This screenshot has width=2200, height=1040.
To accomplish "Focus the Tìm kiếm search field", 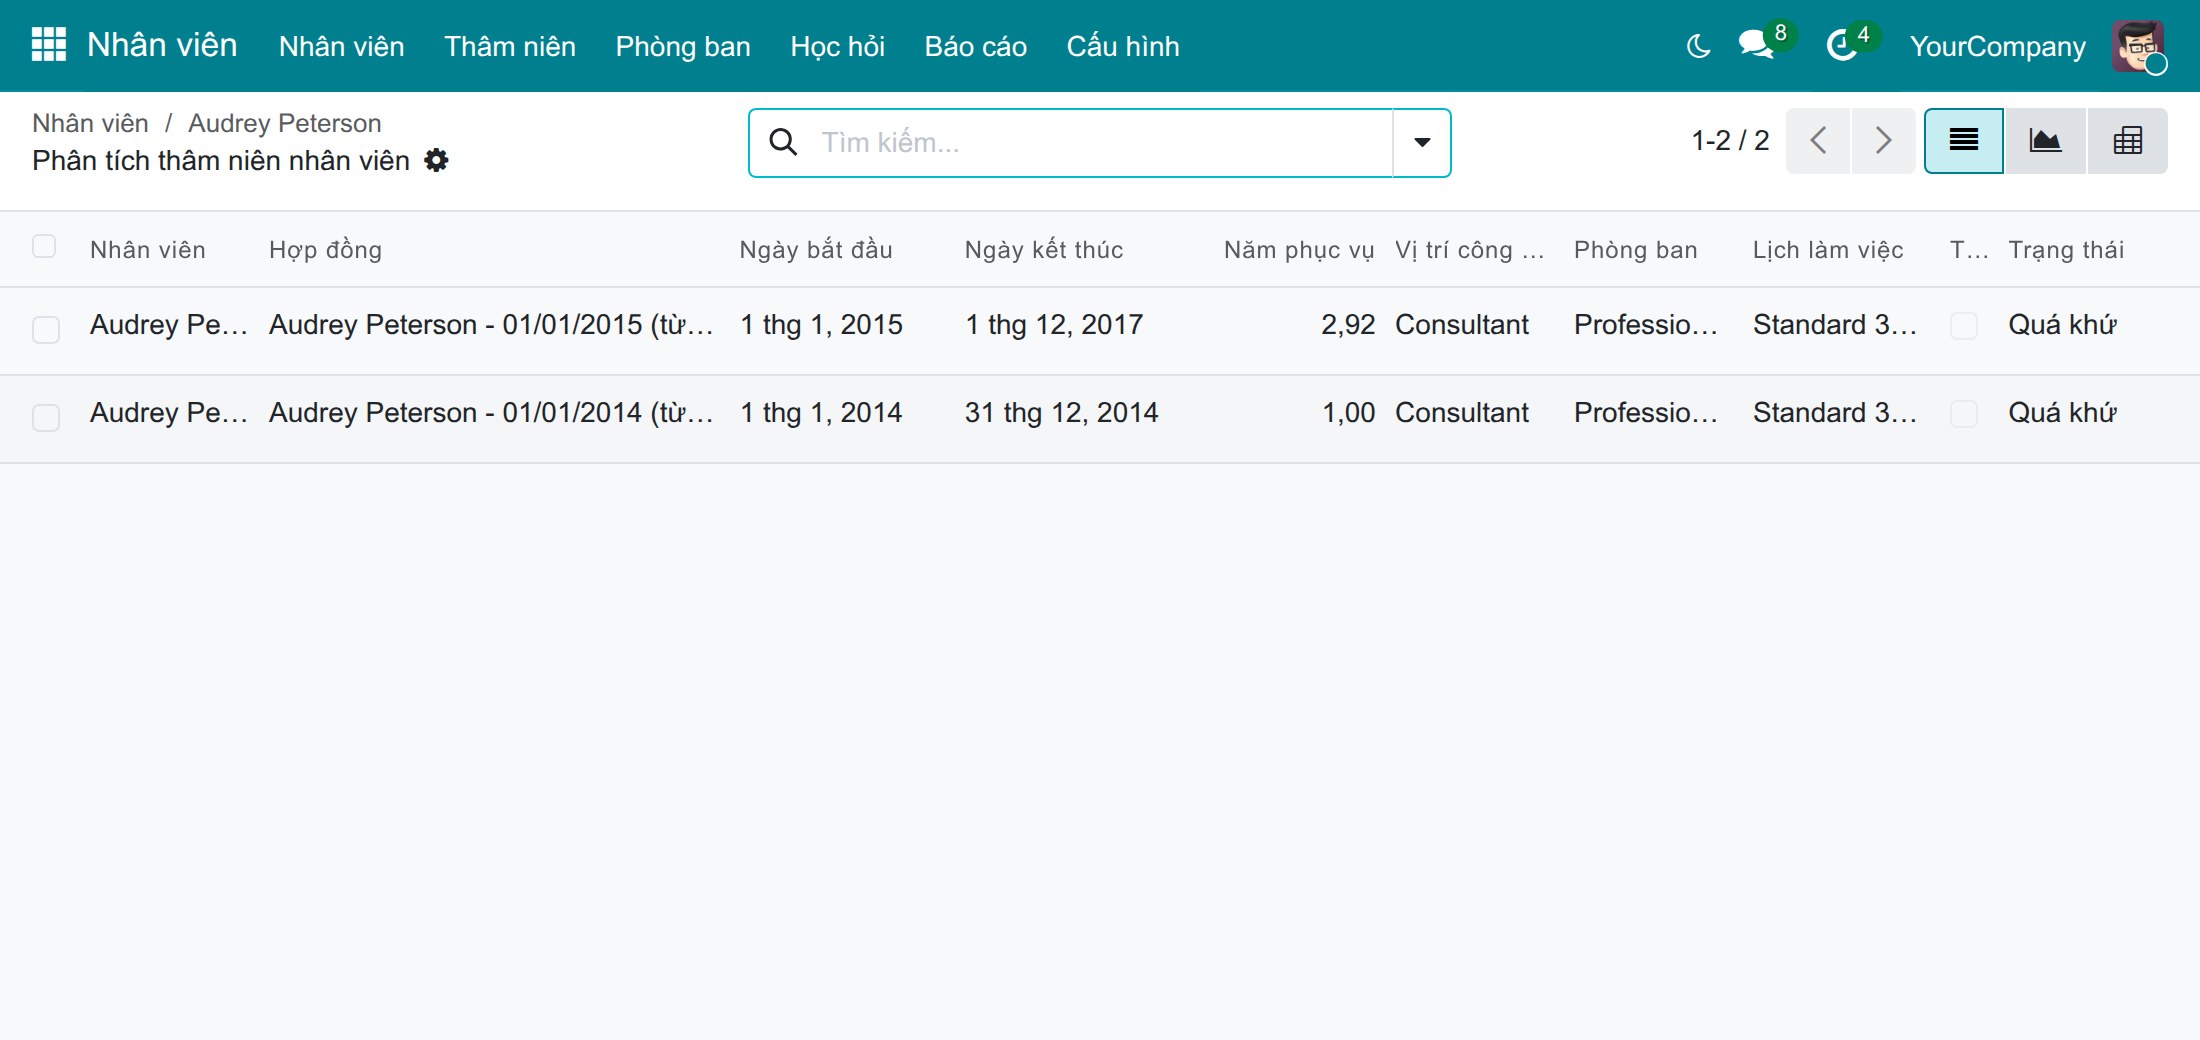I will coord(1100,142).
